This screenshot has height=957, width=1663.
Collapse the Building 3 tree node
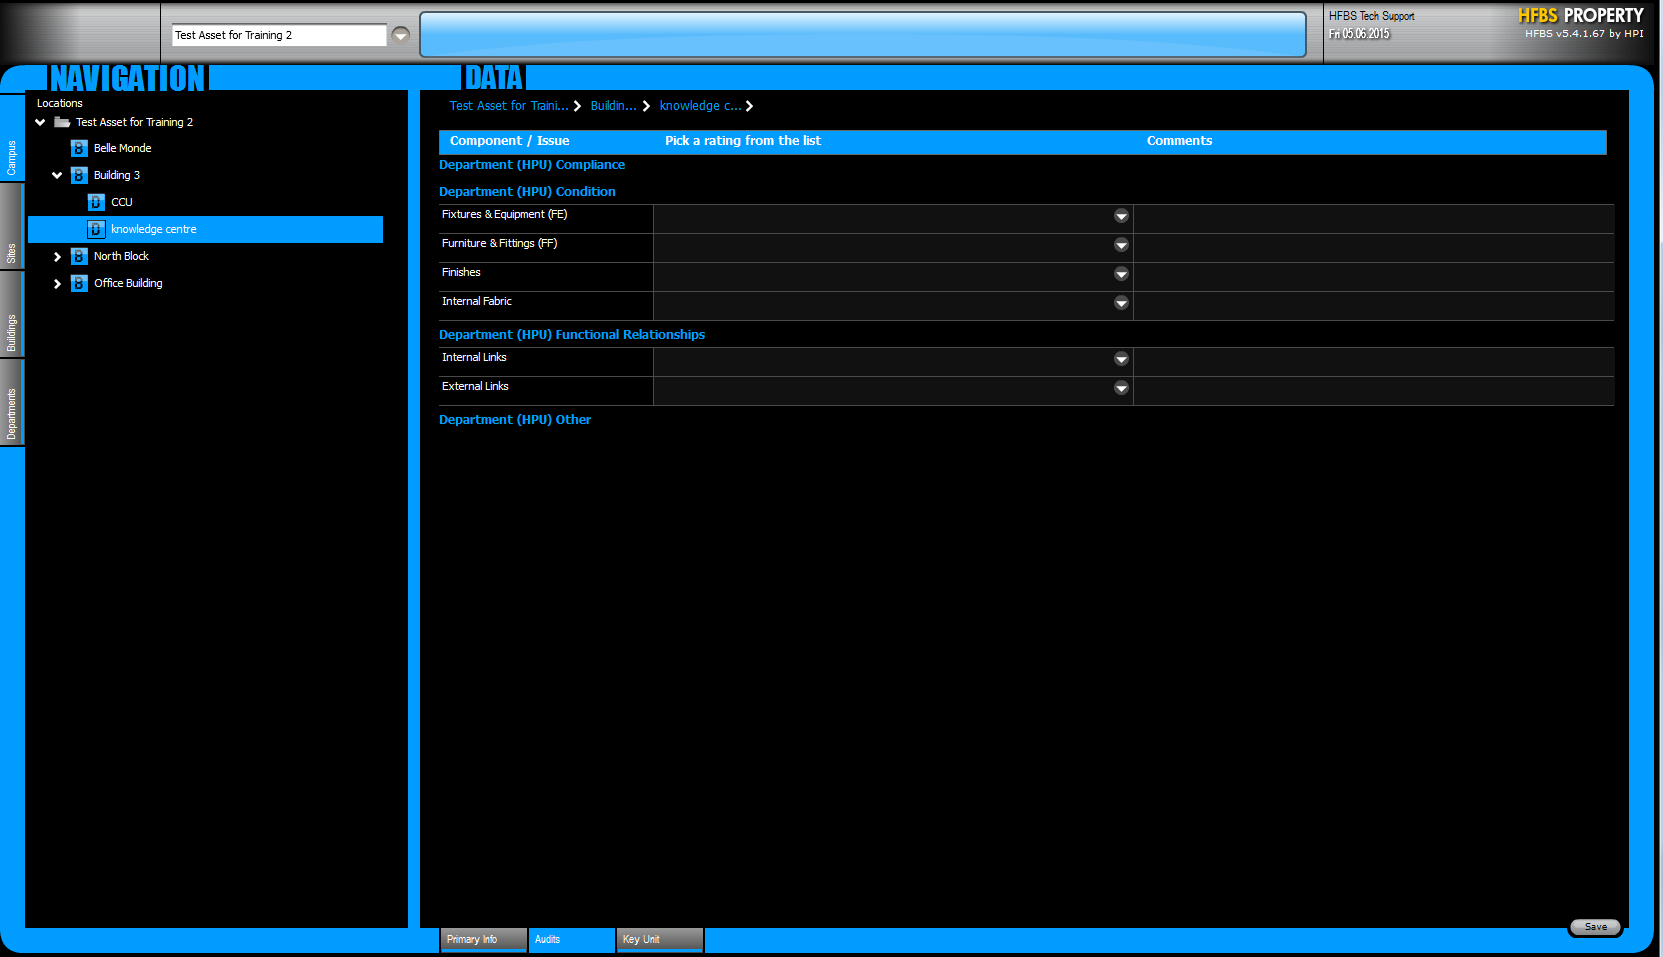coord(57,175)
